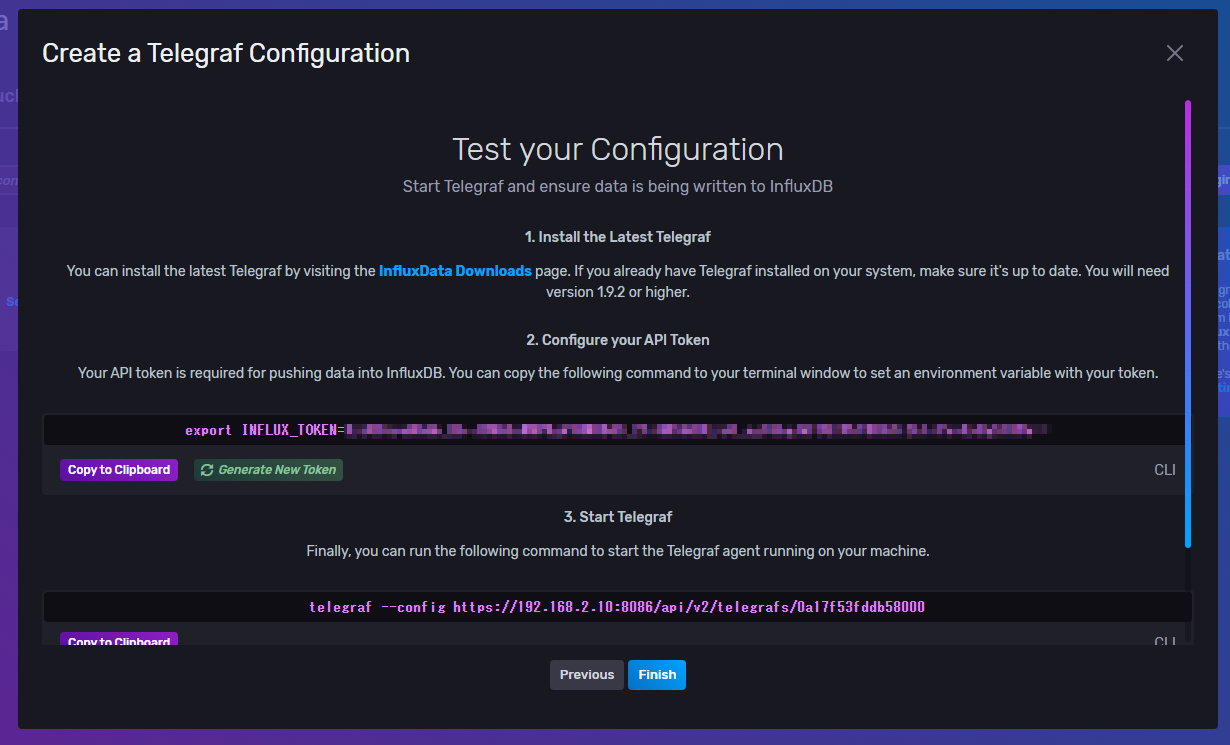This screenshot has width=1230, height=745.
Task: Click the dialog's vertical scrollbar thumb
Action: (1188, 323)
